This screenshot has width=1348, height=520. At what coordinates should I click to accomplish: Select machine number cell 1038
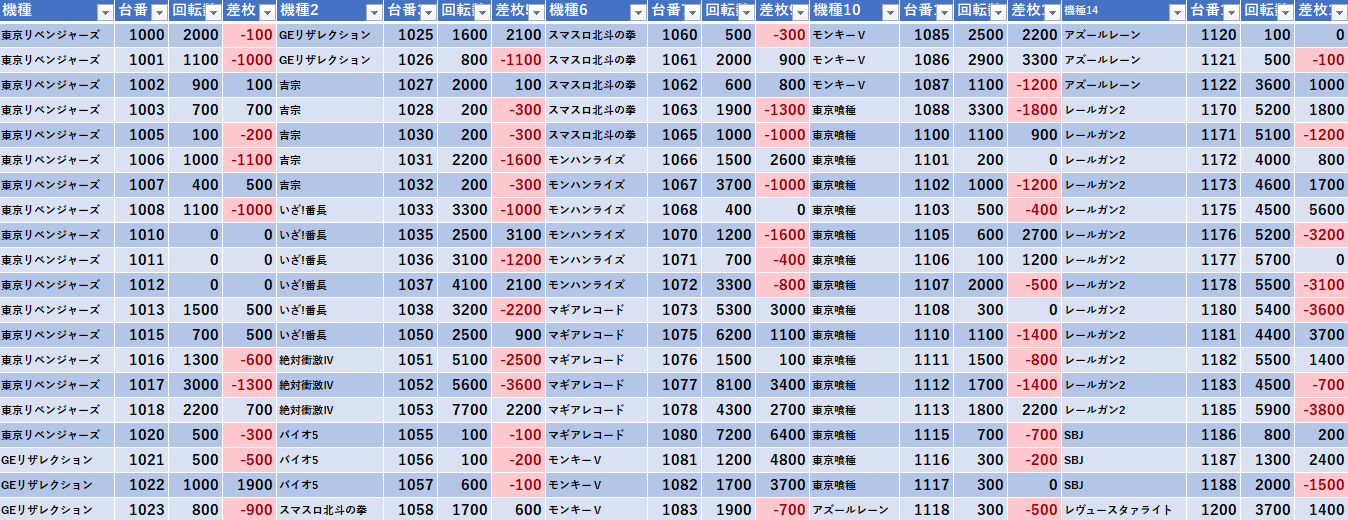pos(411,310)
